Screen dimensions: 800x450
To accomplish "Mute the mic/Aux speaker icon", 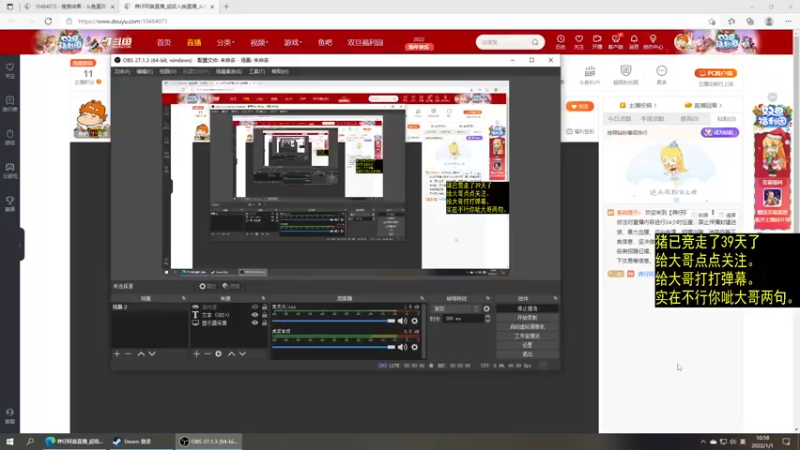I will pyautogui.click(x=402, y=321).
